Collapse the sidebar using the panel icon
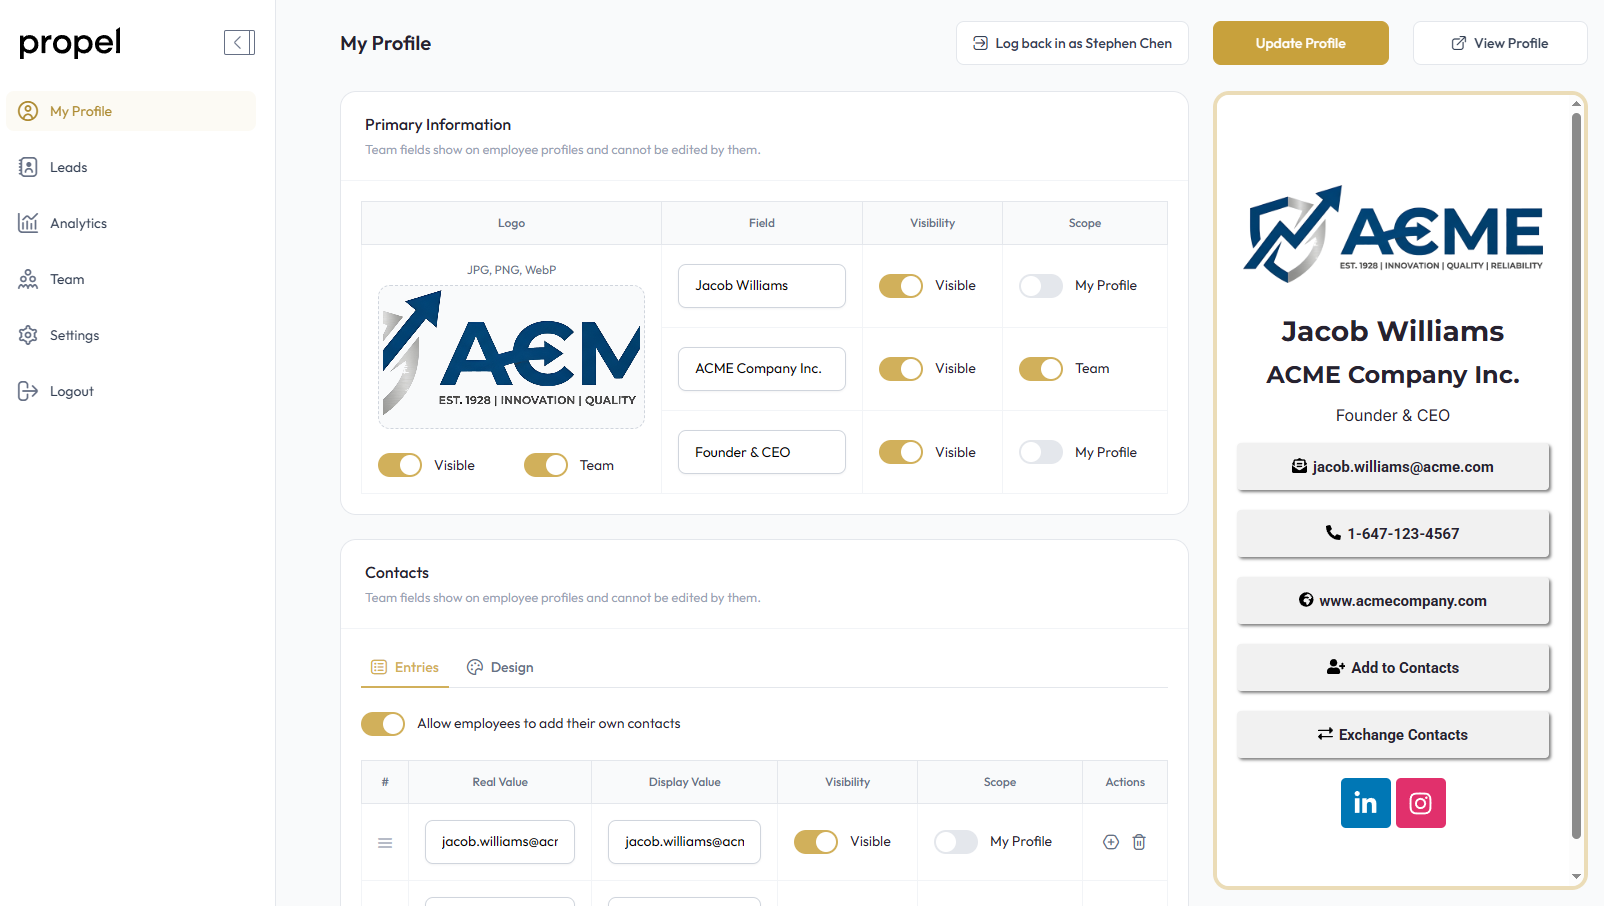This screenshot has width=1604, height=906. (239, 42)
